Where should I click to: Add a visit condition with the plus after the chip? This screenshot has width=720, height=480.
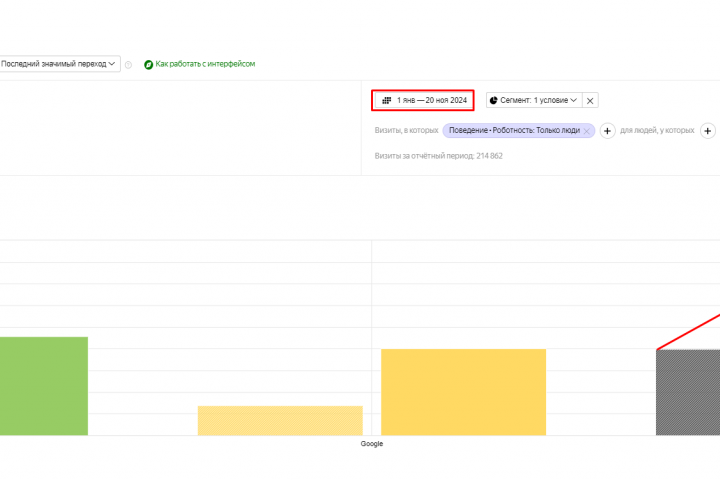607,130
